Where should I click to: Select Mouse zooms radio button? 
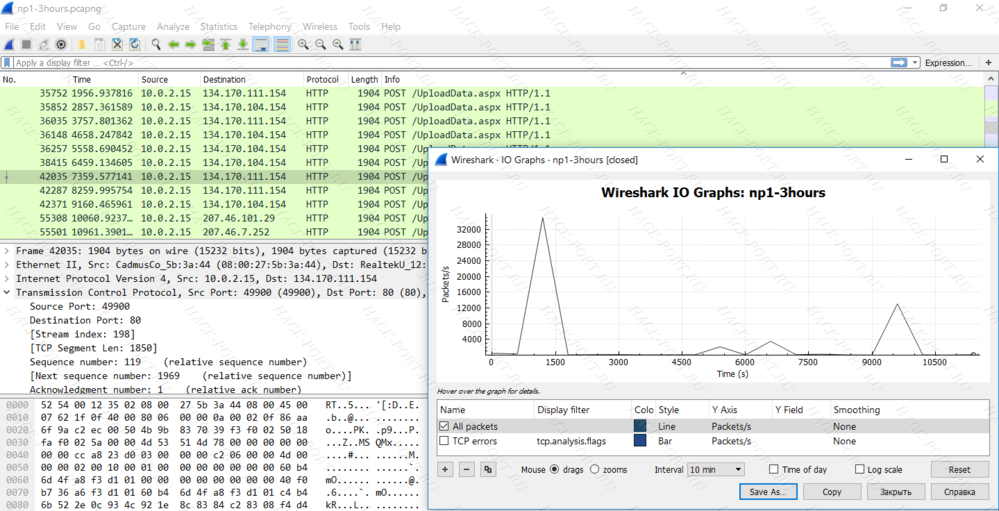click(594, 470)
